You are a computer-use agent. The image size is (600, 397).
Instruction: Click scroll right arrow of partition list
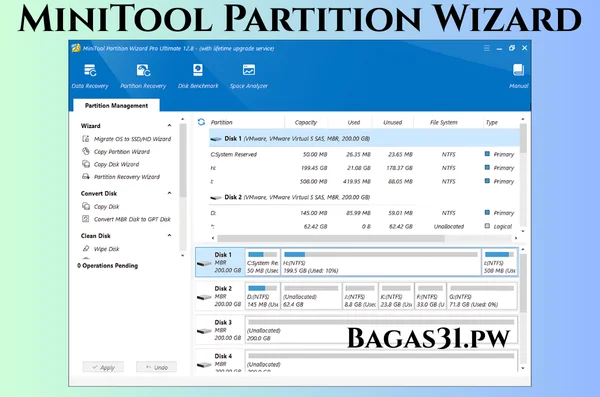[x=516, y=238]
